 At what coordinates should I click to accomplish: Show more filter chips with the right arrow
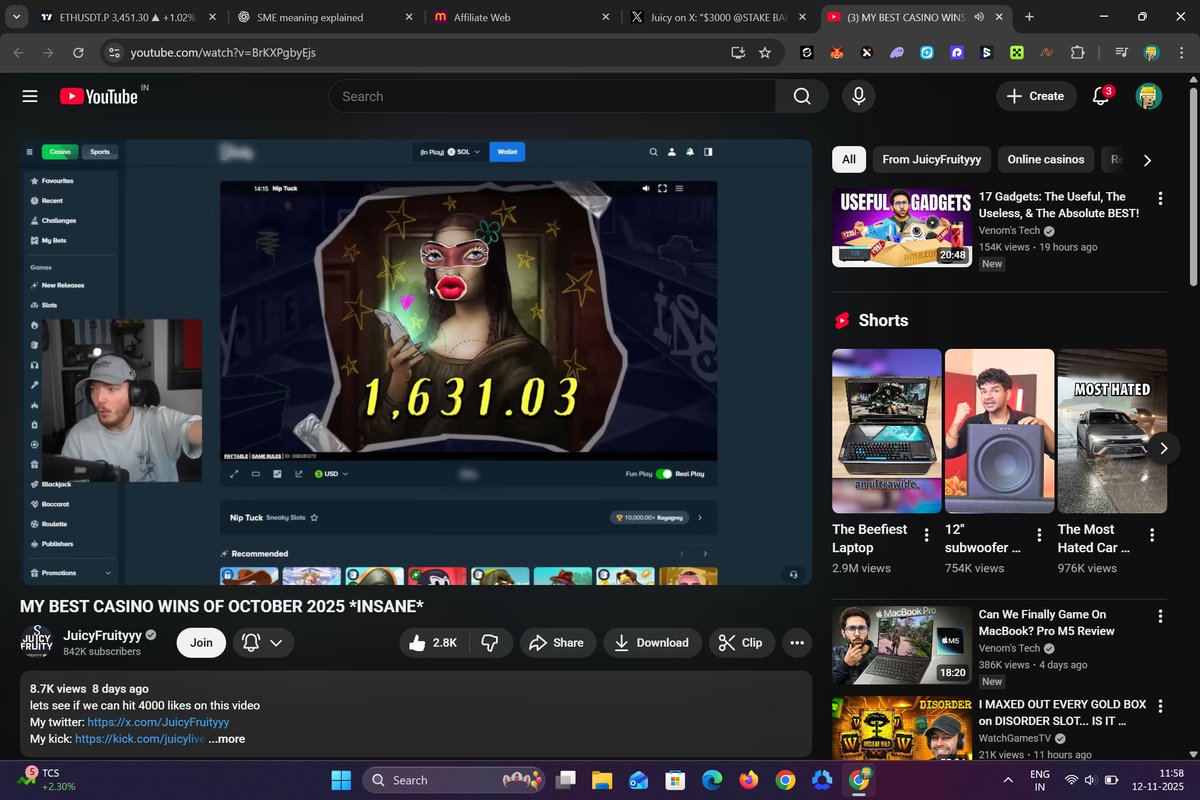(x=1147, y=160)
